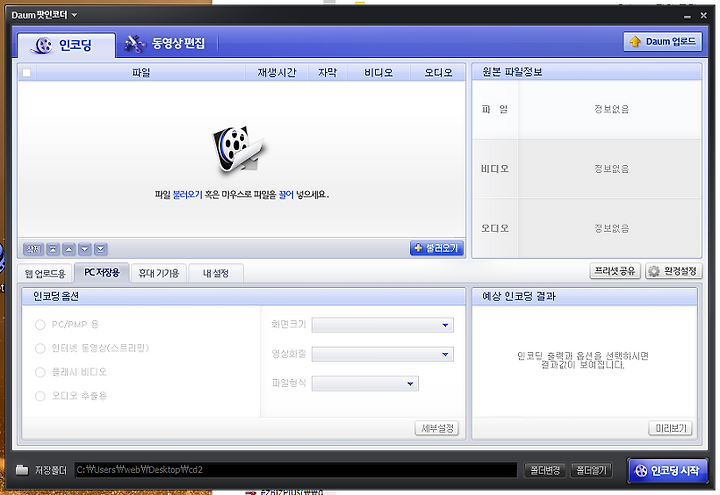Click the 프리셋 공유 button
Viewport: 720px width, 495px height.
[615, 271]
